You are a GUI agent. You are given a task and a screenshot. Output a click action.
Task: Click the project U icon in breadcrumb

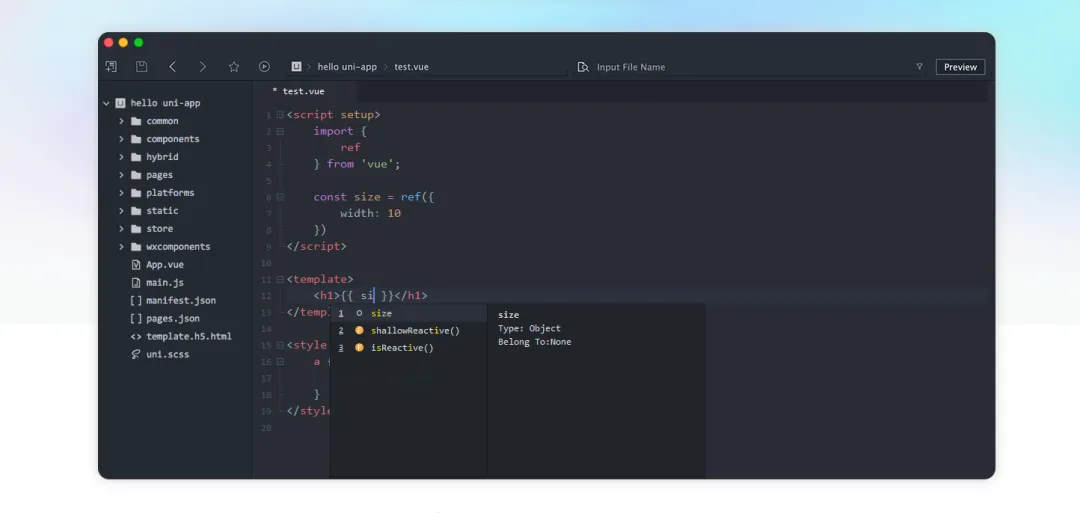[296, 67]
